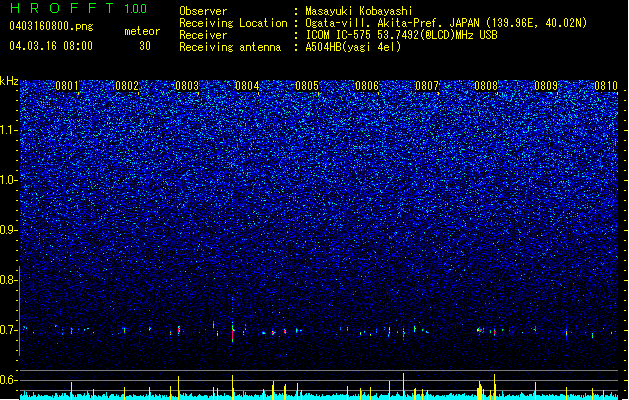
Task: Click the Receiver label
Action: pos(203,35)
